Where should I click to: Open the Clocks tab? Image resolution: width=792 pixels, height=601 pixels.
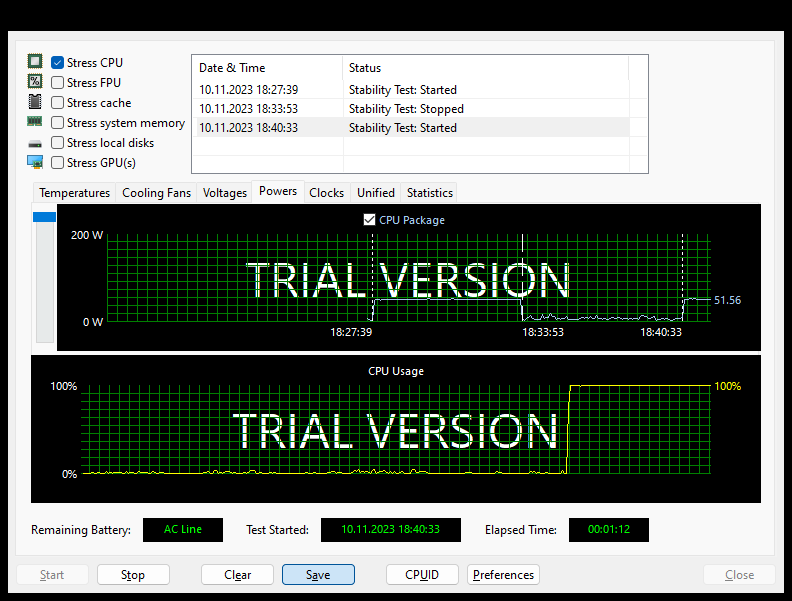tap(327, 193)
